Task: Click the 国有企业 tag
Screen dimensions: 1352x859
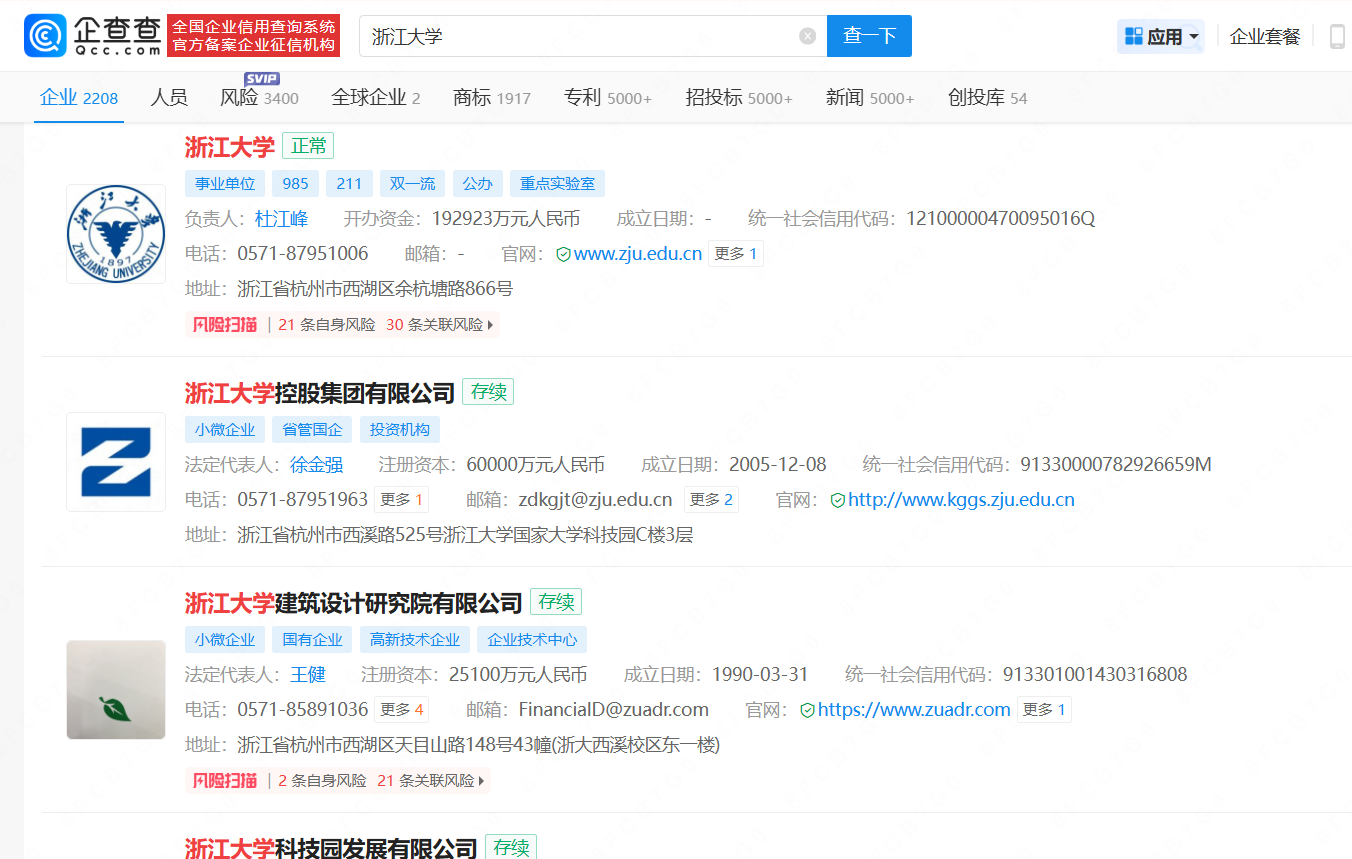Action: pyautogui.click(x=312, y=640)
